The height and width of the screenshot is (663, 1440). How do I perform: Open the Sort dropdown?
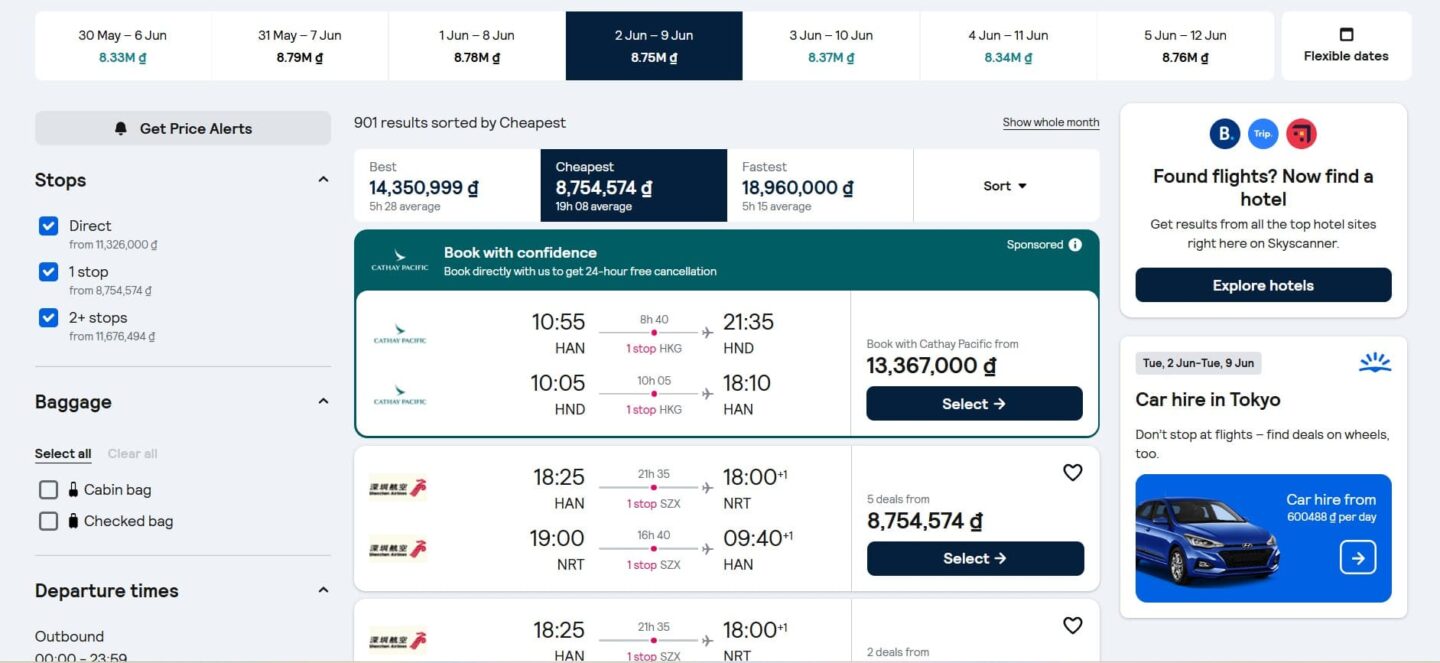click(1005, 186)
